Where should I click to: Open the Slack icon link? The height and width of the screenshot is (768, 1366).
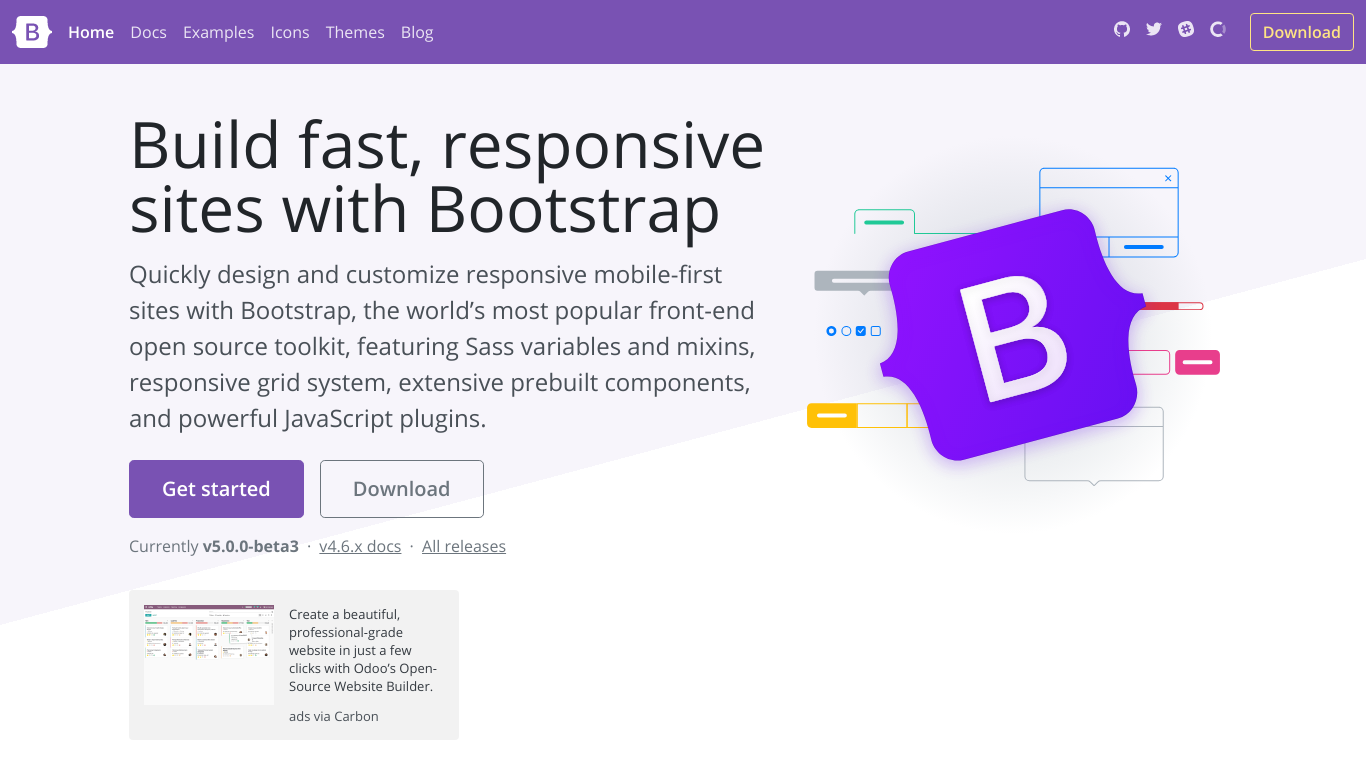tap(1186, 29)
